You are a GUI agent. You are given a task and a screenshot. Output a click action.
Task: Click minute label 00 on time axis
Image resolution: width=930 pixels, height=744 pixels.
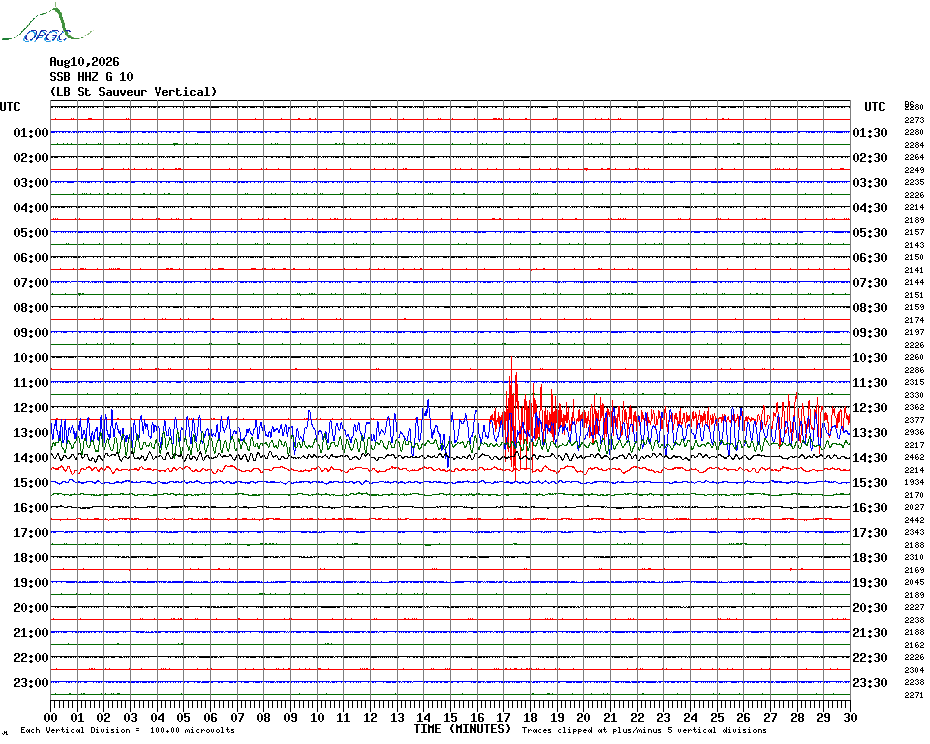point(51,717)
